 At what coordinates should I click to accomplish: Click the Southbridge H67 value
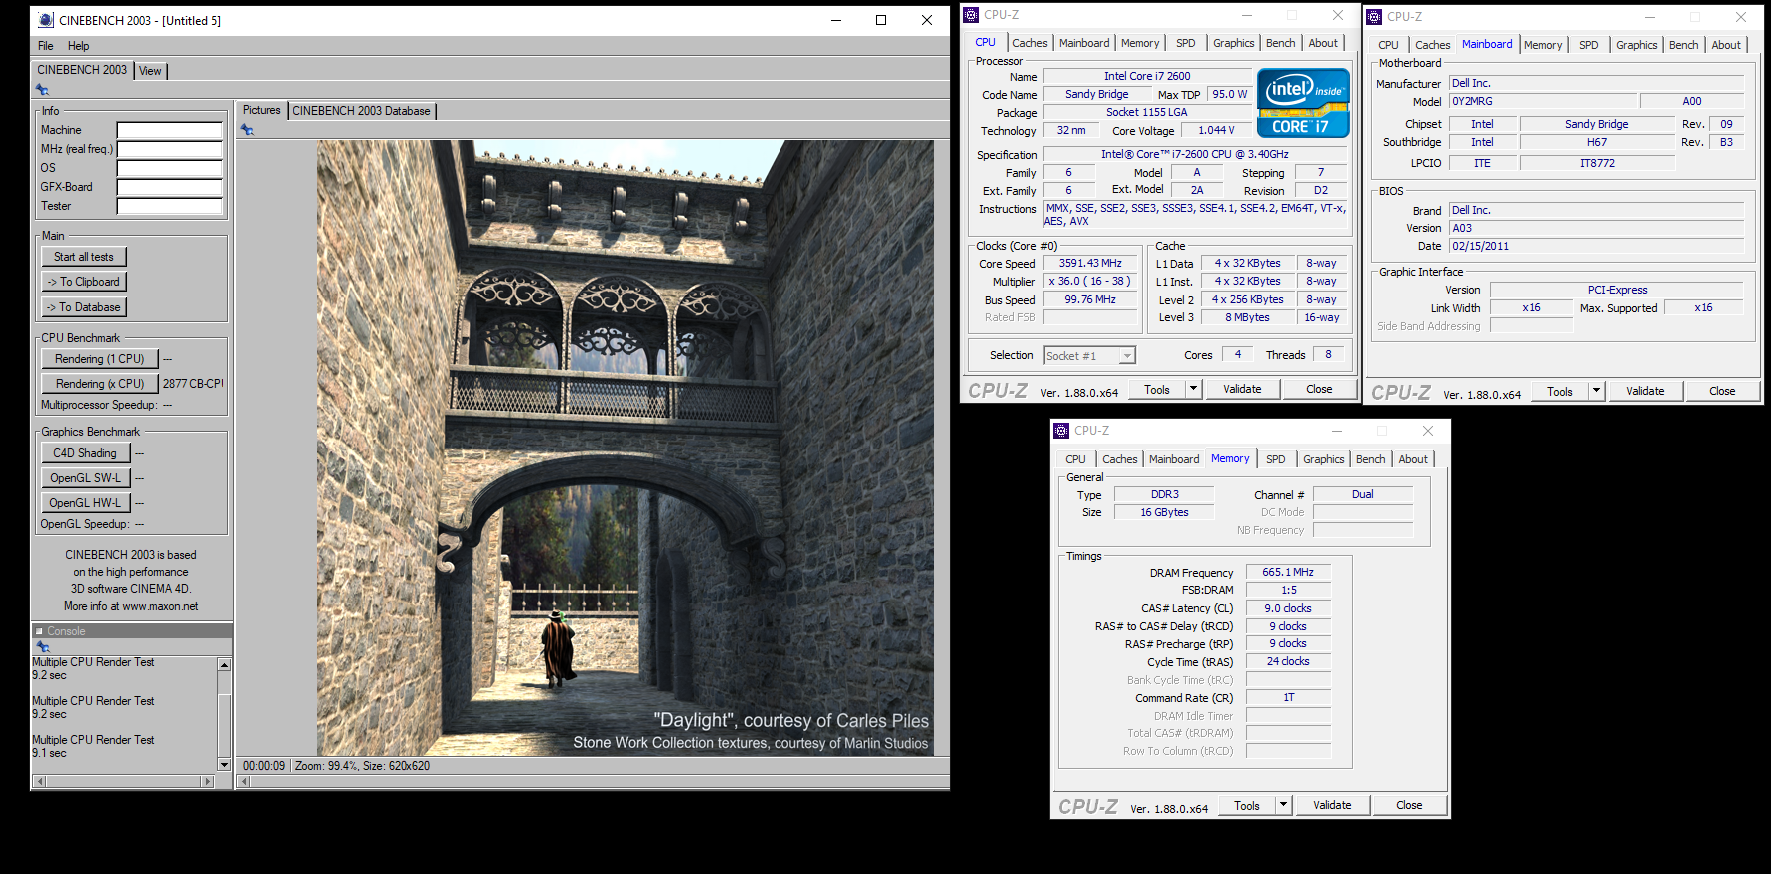[1596, 143]
